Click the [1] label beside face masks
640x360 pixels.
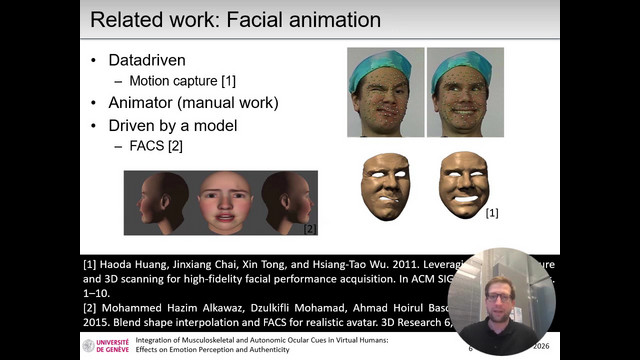(x=492, y=213)
